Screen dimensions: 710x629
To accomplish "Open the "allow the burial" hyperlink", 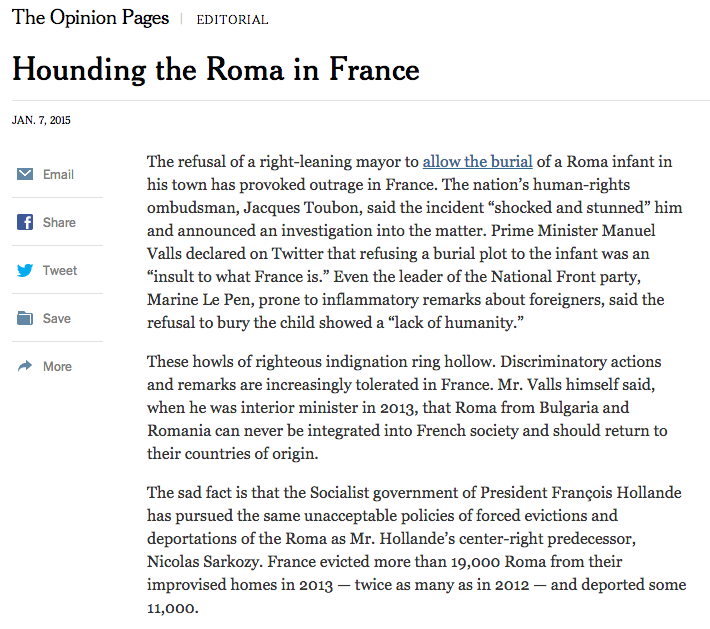I will tap(477, 161).
